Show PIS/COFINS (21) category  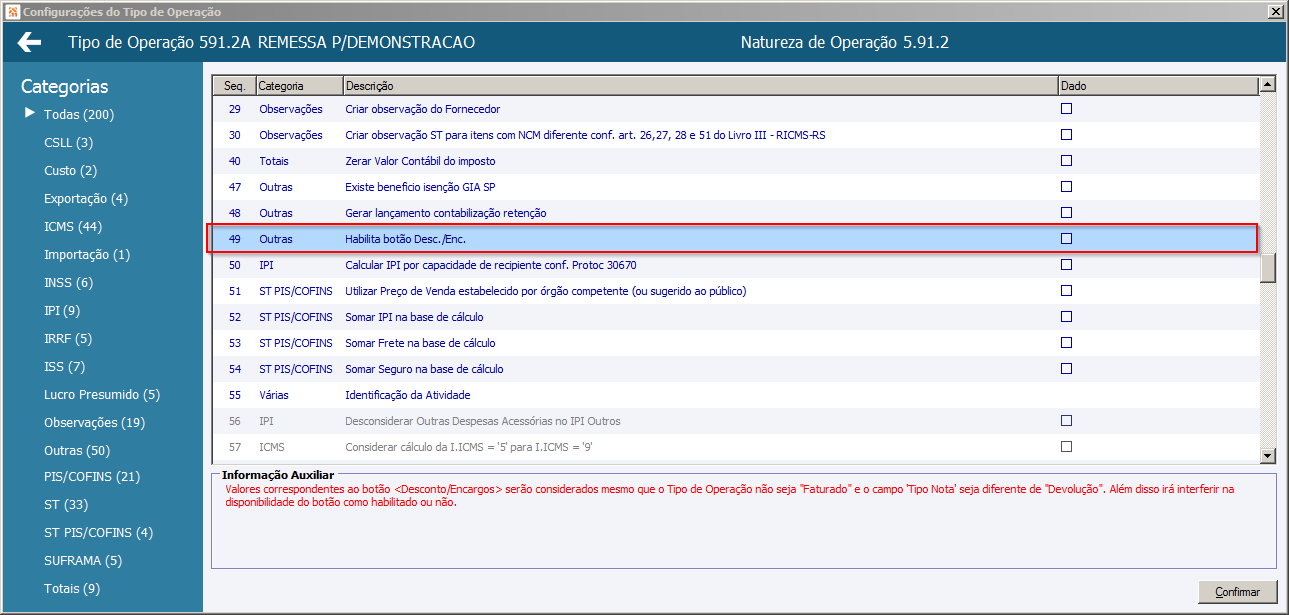tap(92, 476)
